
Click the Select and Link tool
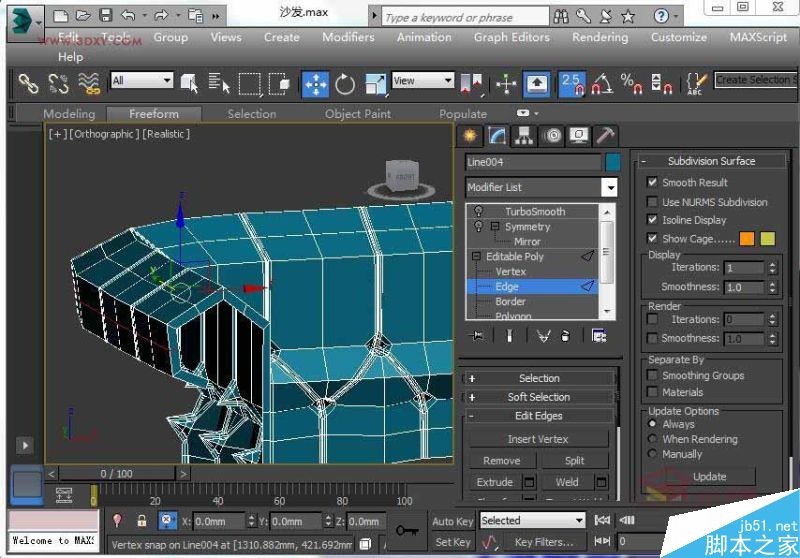click(28, 84)
